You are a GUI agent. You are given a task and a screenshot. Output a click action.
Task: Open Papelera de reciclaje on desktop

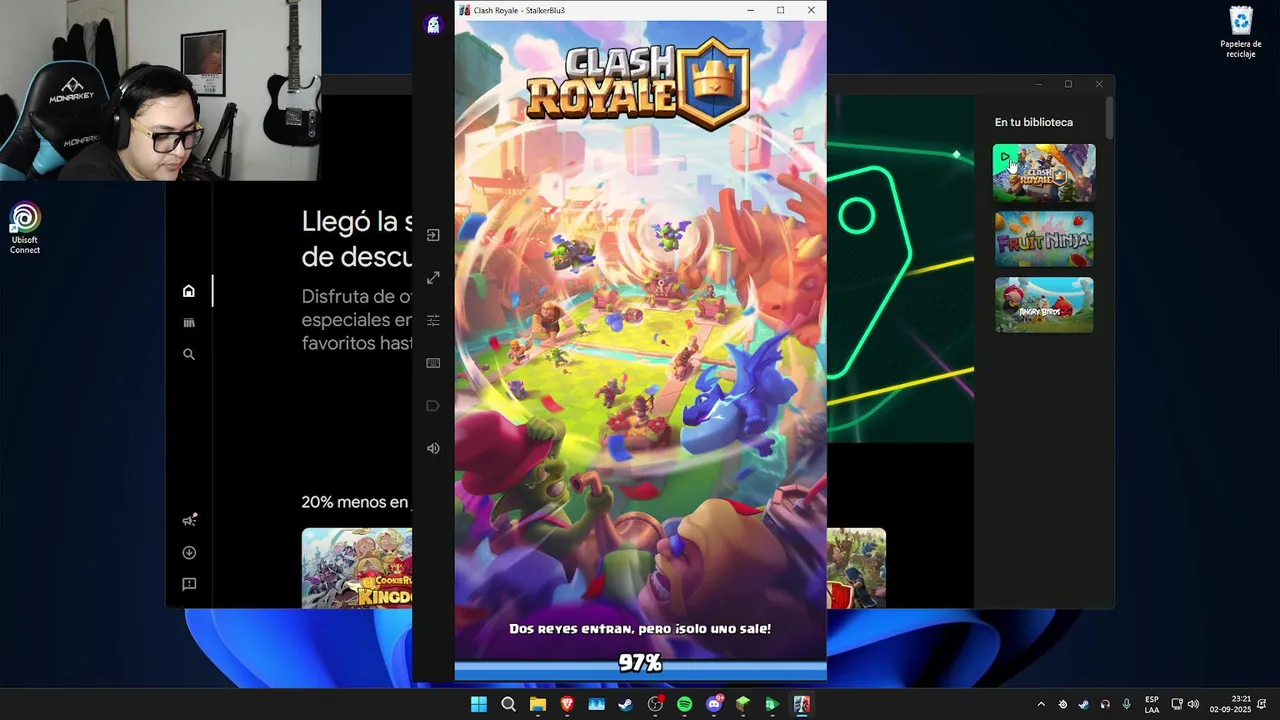click(x=1241, y=32)
